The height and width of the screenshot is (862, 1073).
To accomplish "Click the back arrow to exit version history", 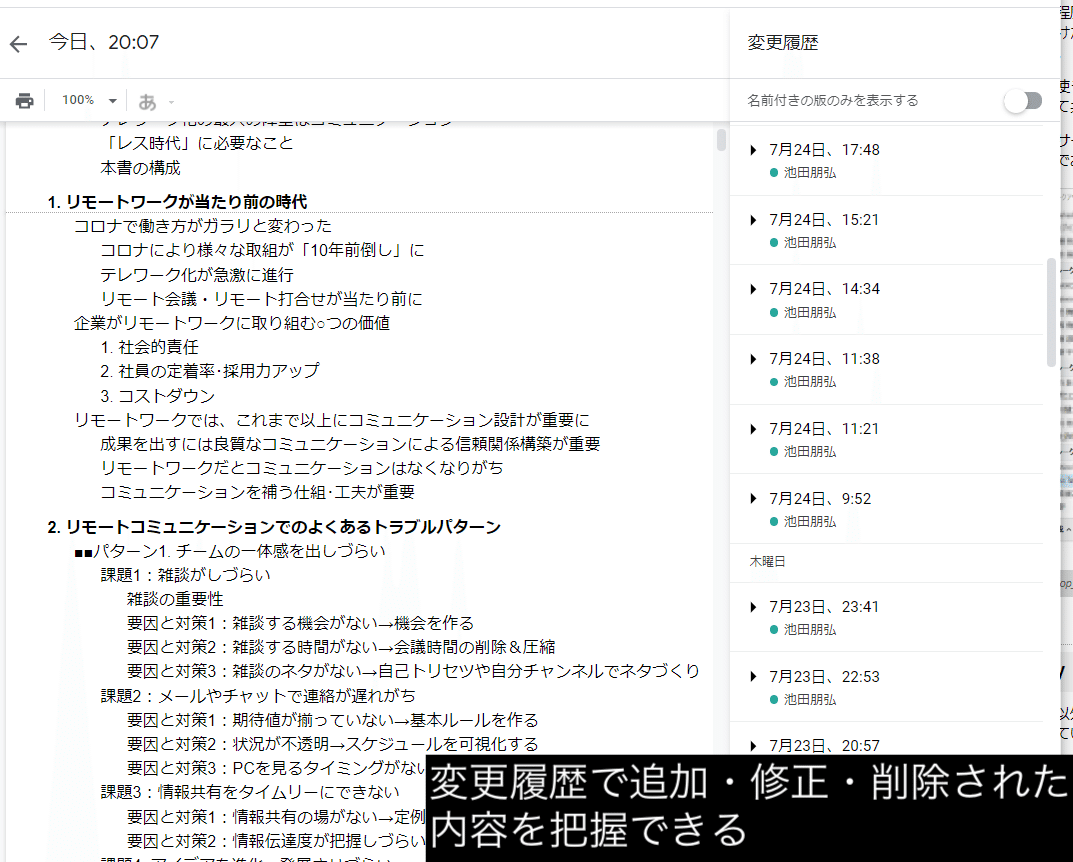I will [x=18, y=42].
